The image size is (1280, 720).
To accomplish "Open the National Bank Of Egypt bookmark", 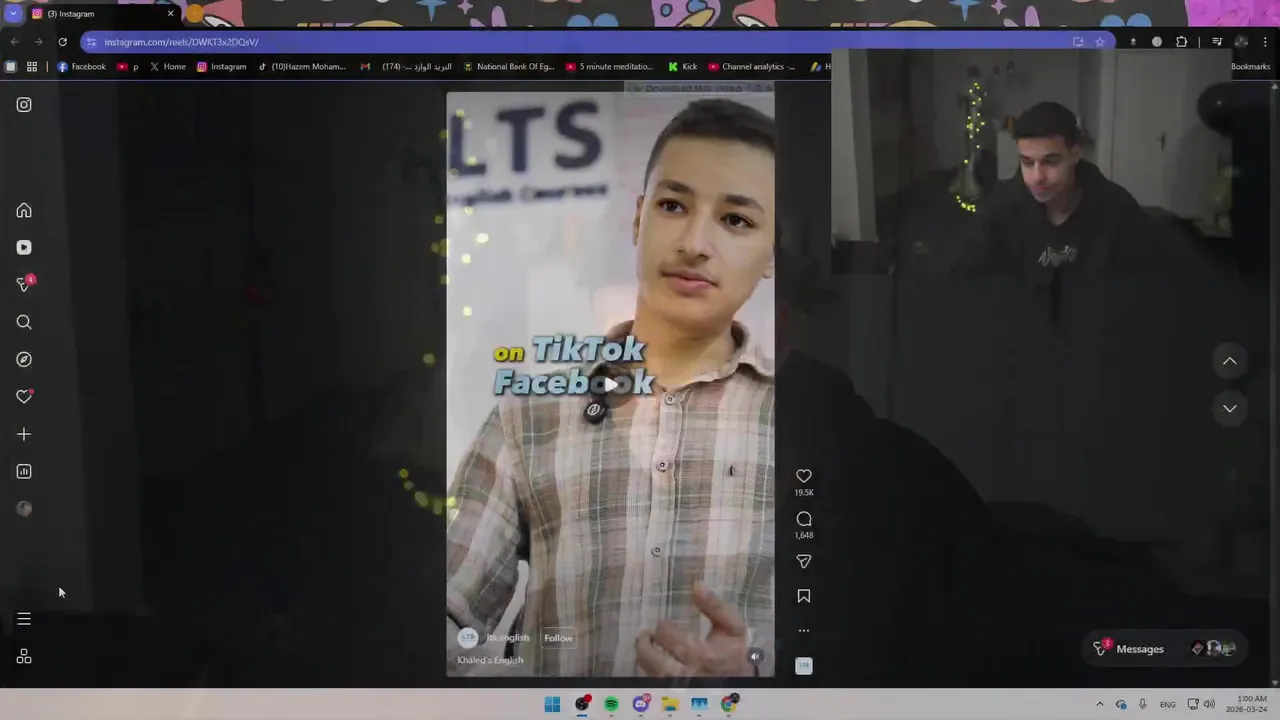I will pos(509,67).
